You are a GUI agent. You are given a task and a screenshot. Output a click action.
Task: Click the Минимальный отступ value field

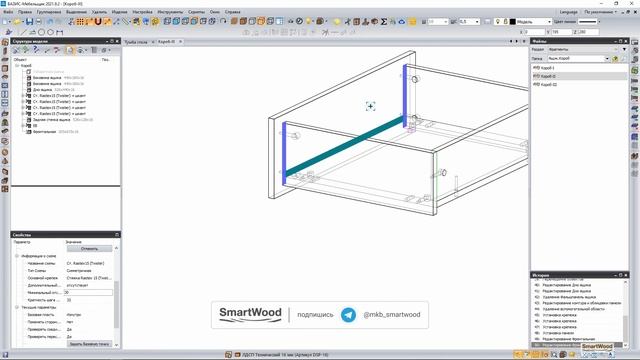pyautogui.click(x=88, y=293)
